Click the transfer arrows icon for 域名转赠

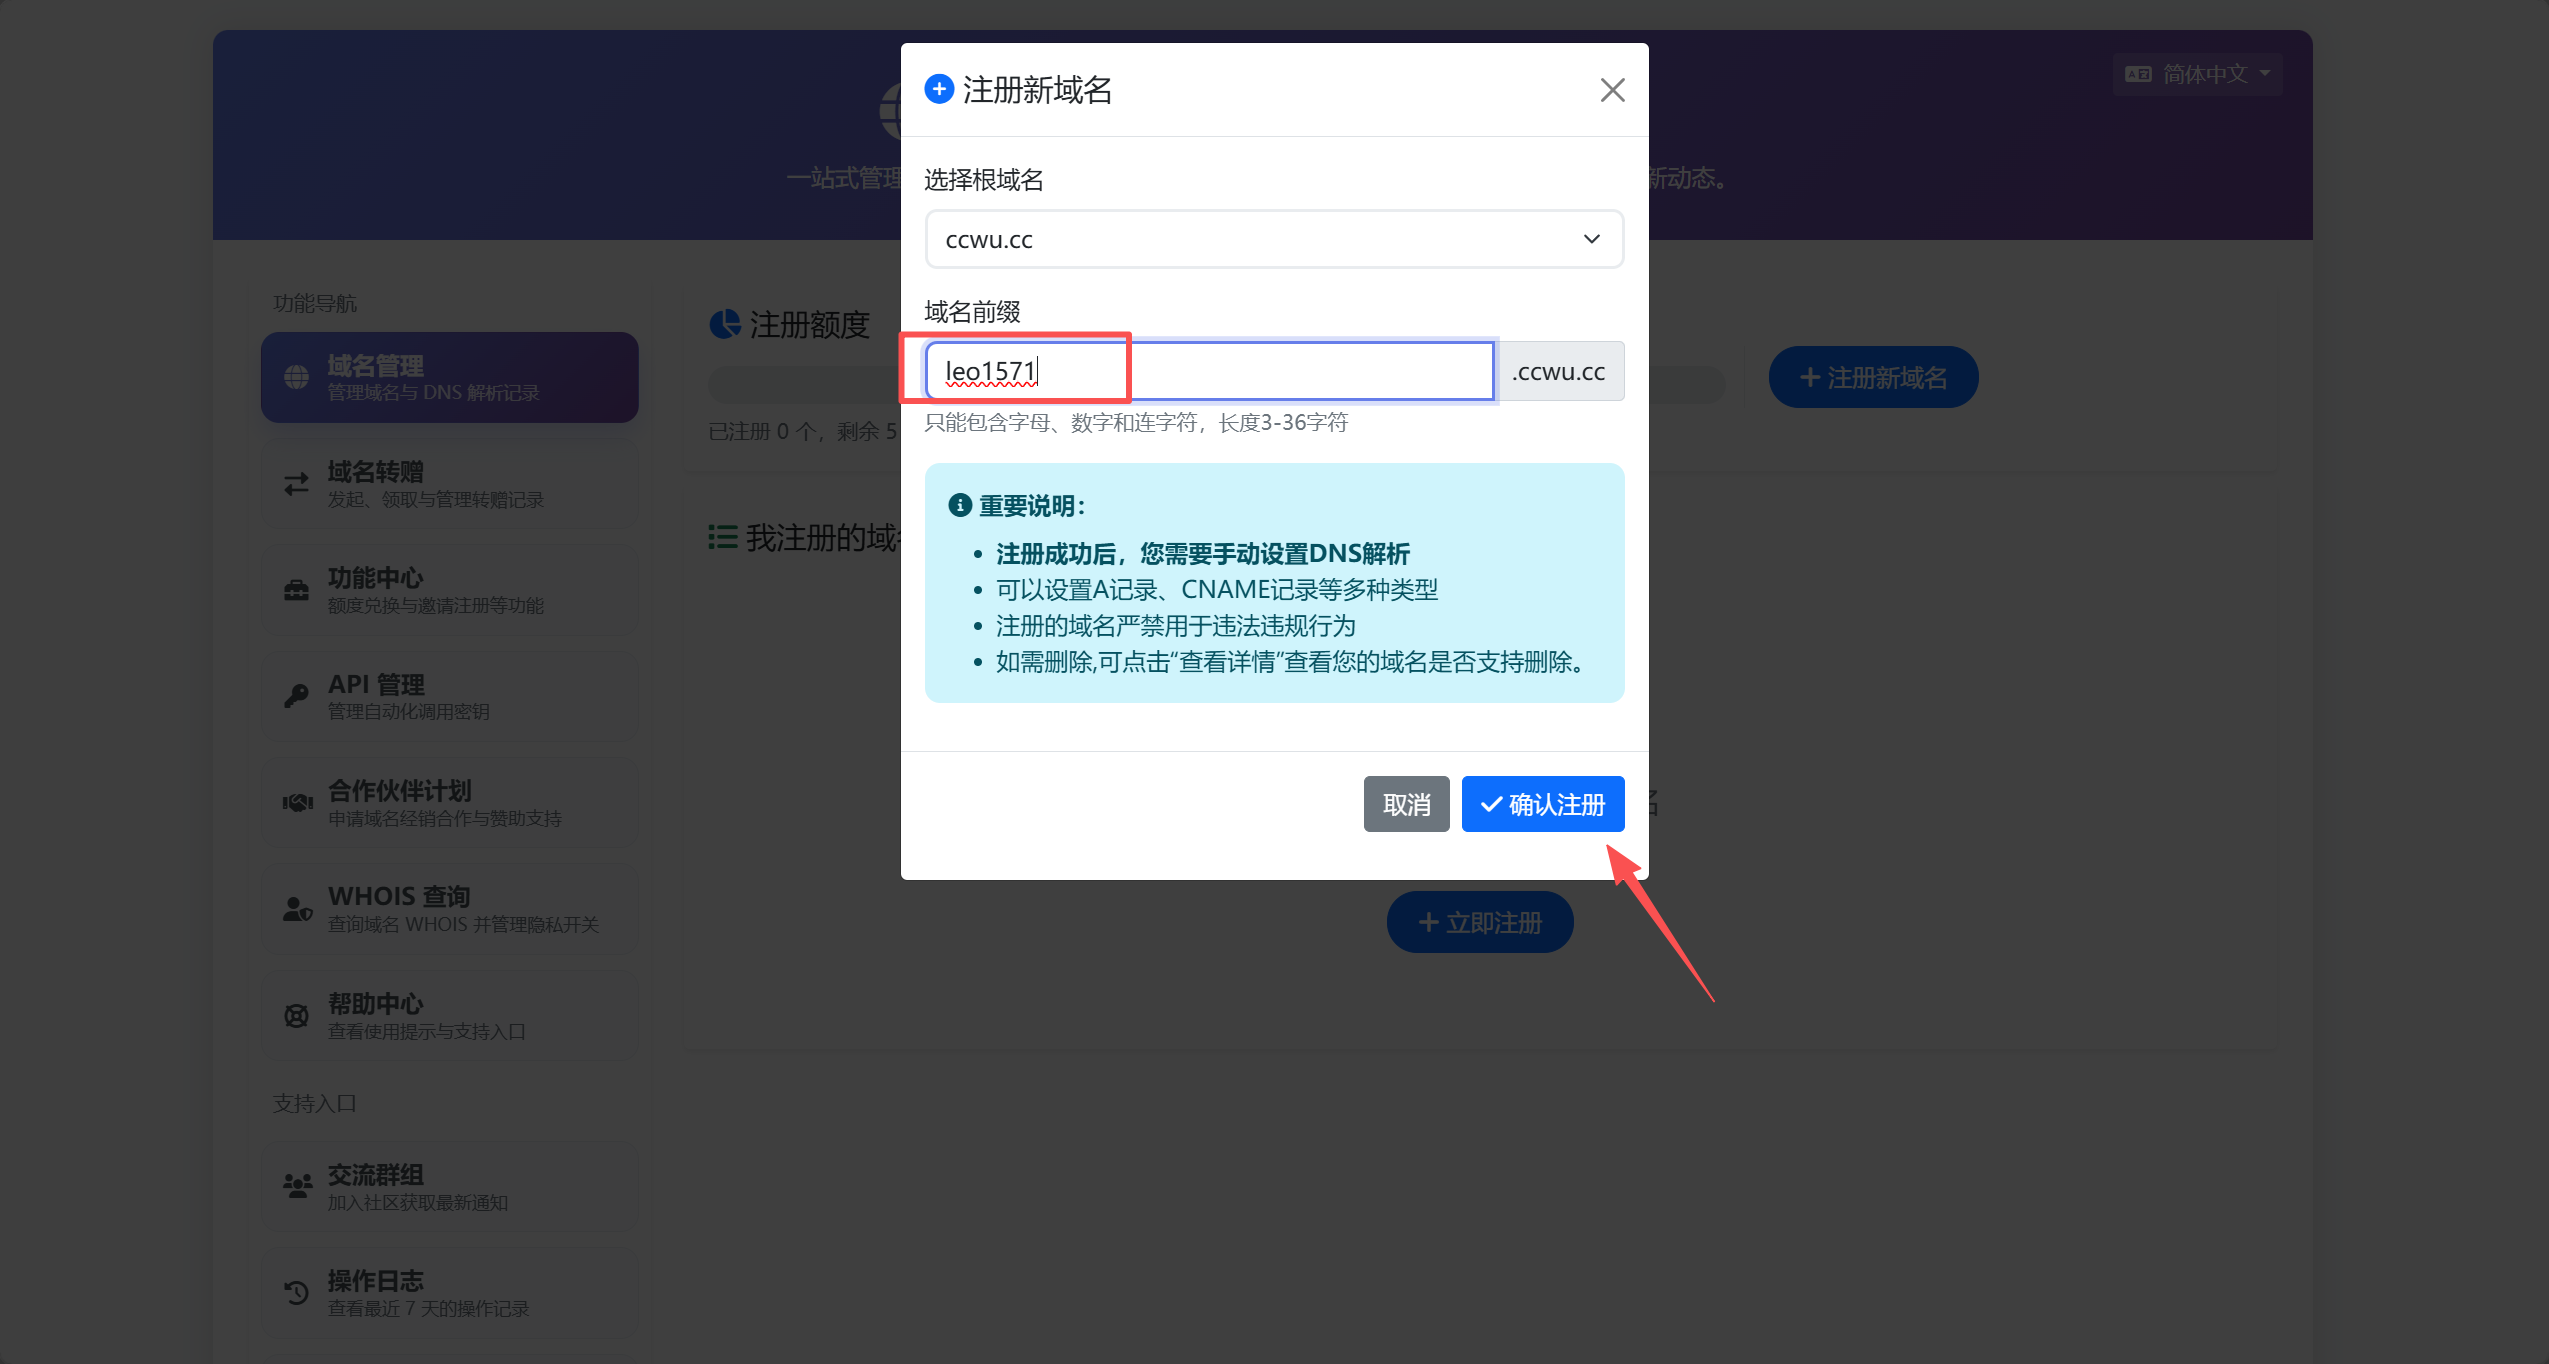click(296, 484)
